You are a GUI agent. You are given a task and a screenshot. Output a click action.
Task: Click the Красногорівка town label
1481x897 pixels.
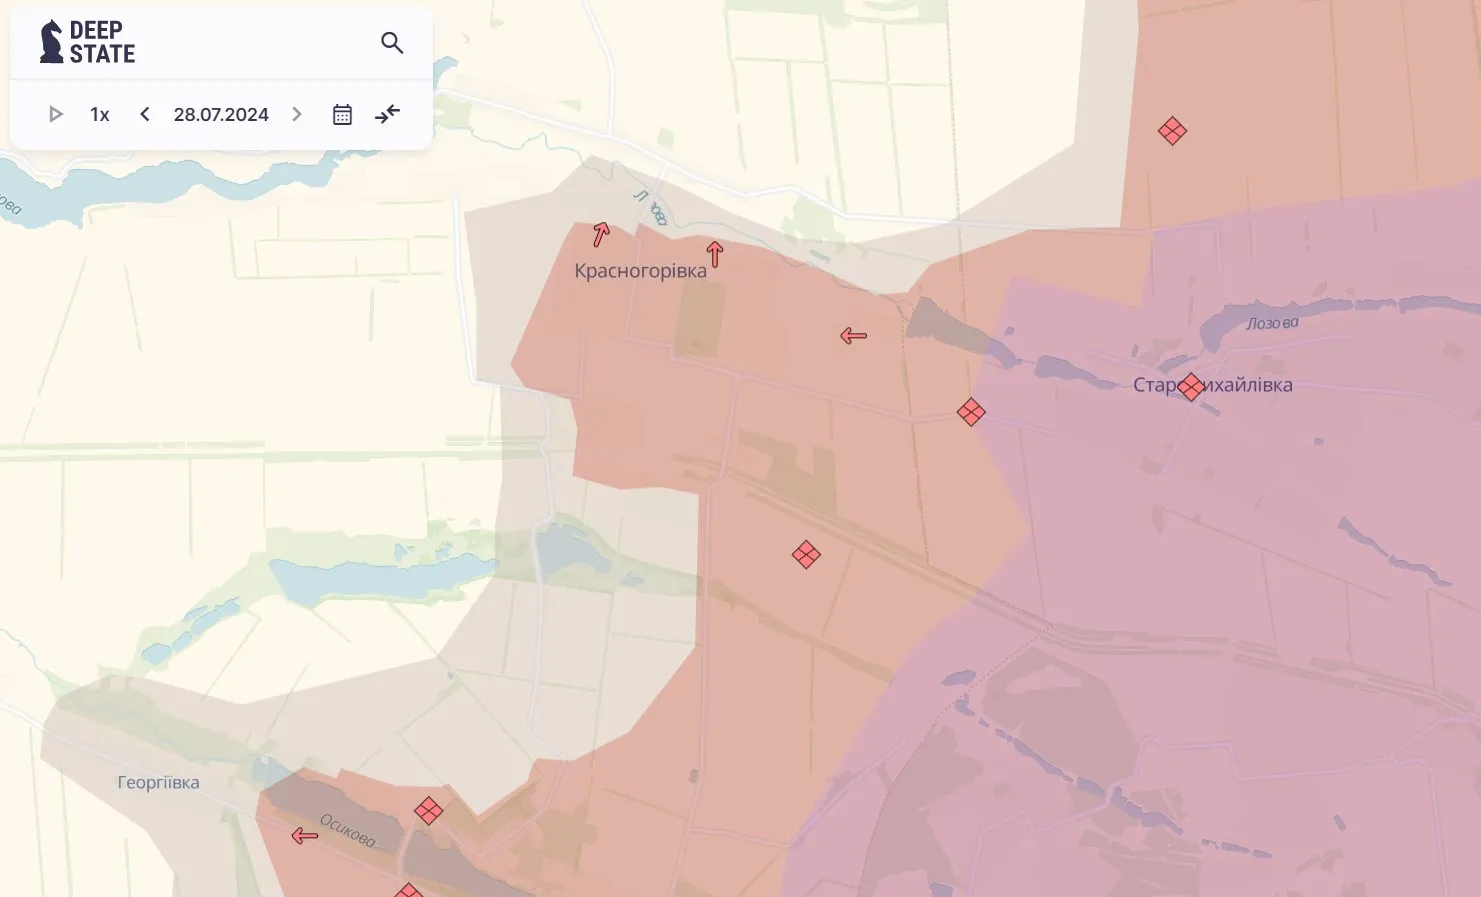640,271
